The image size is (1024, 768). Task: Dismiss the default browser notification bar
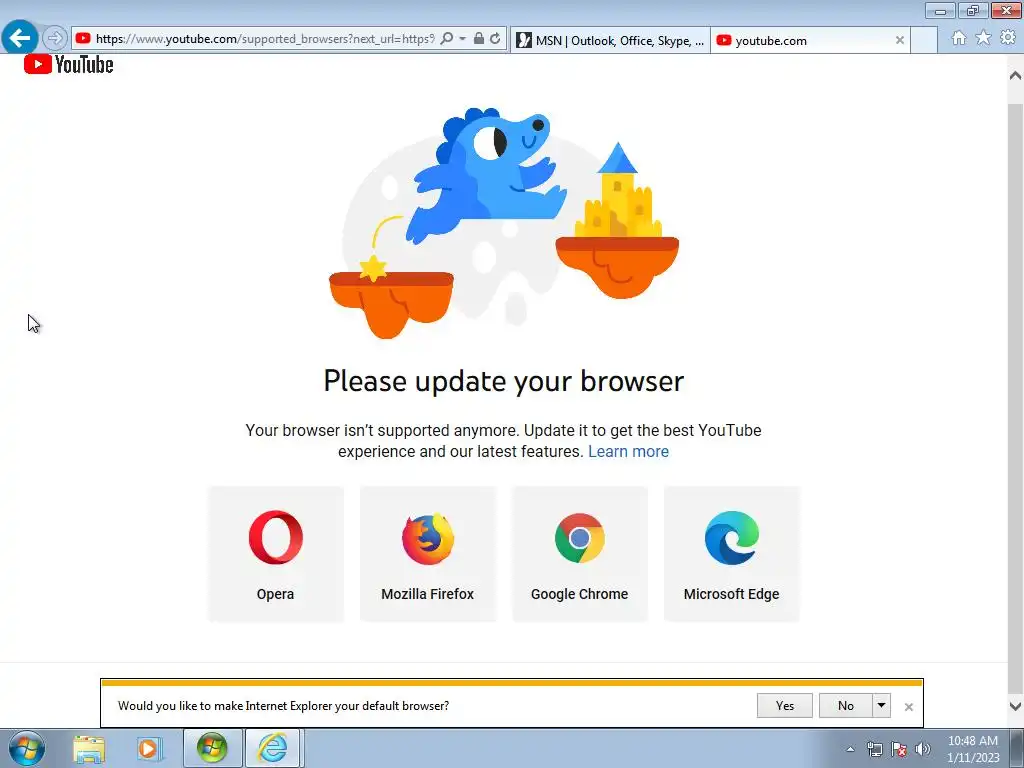908,707
